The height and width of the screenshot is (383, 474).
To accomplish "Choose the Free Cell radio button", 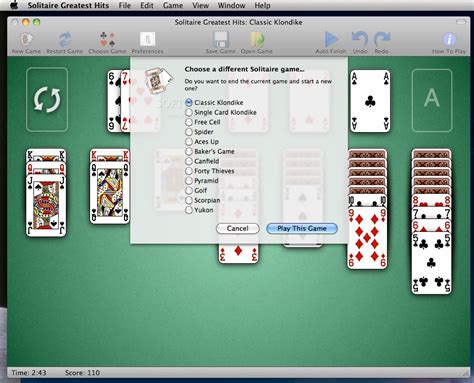I will point(189,122).
